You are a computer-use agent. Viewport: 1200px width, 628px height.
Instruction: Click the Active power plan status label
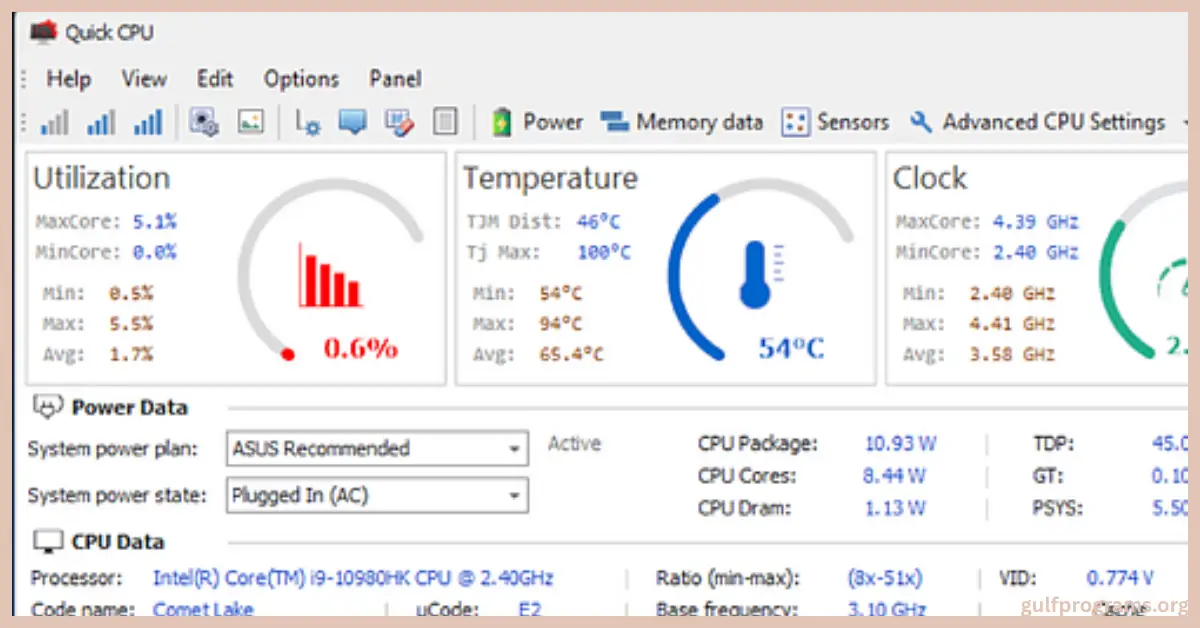click(574, 443)
